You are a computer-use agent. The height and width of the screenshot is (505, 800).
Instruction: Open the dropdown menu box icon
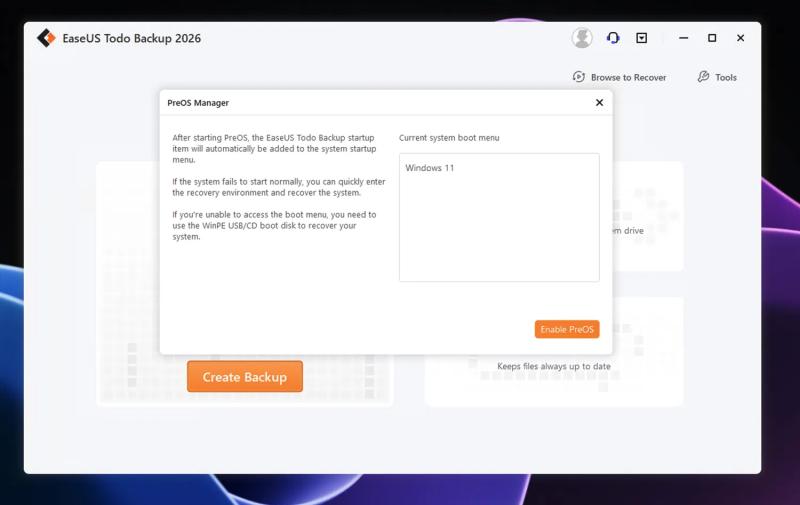(641, 38)
